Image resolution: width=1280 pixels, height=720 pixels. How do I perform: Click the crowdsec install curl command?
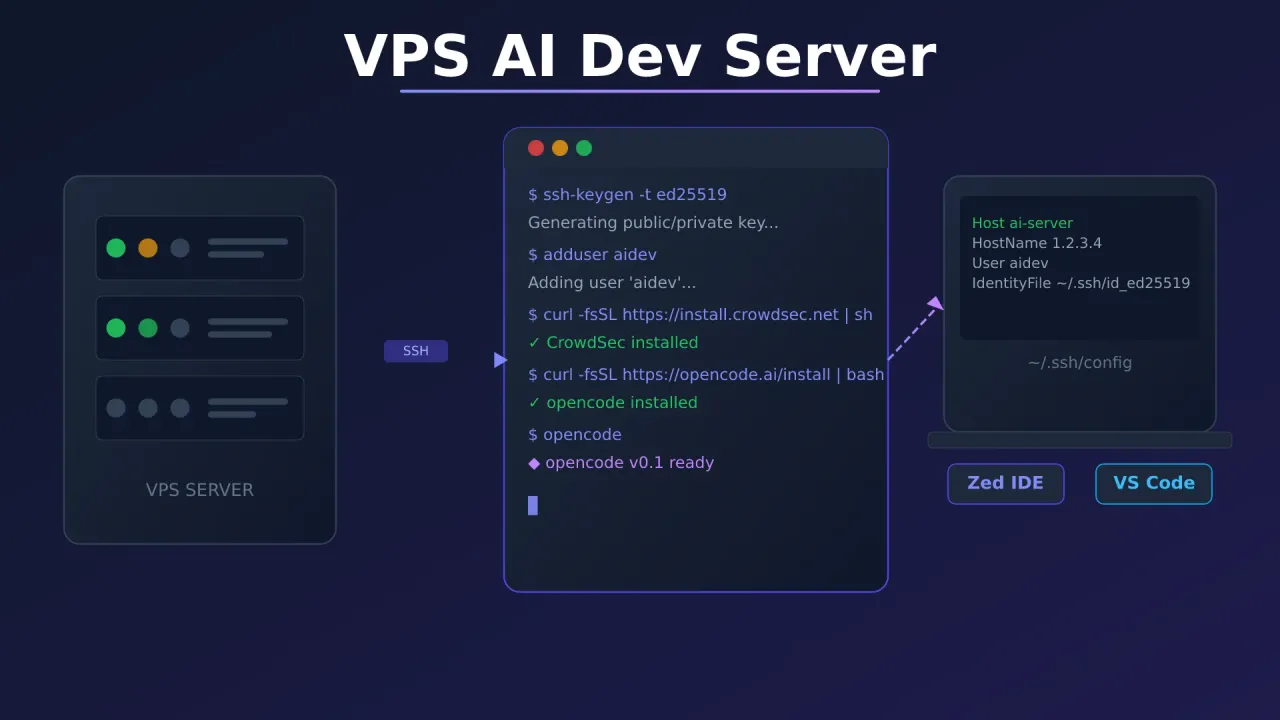click(x=700, y=315)
